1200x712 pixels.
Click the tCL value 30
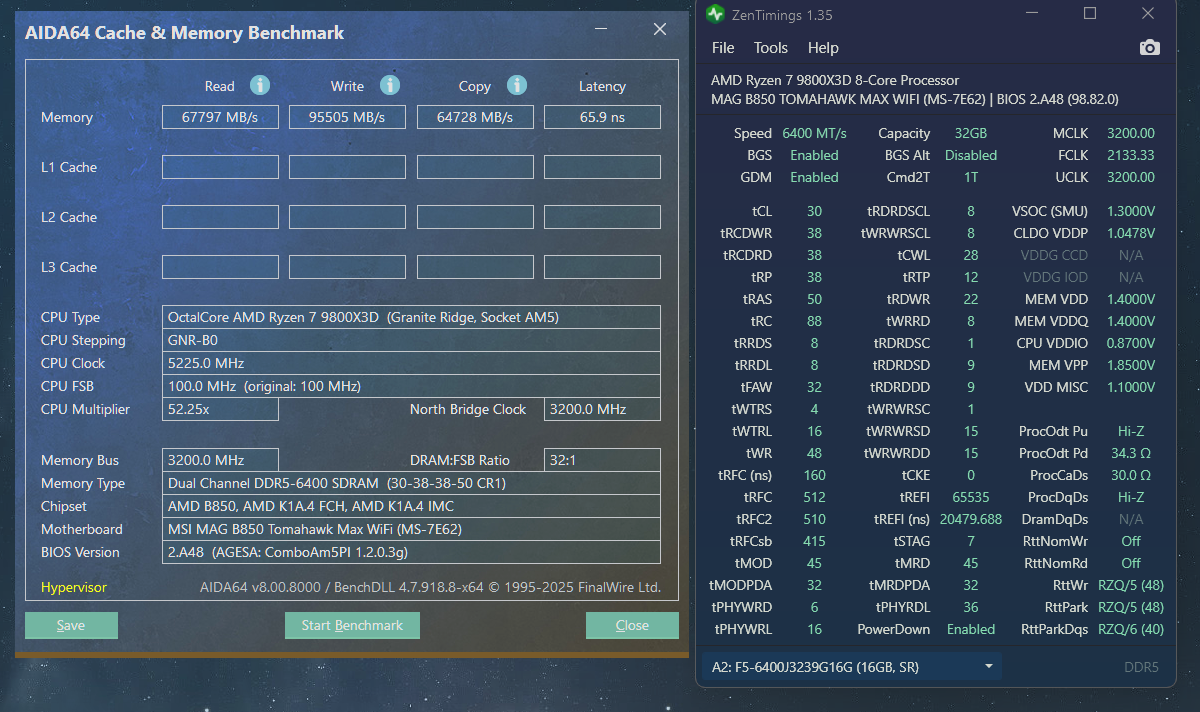(814, 211)
